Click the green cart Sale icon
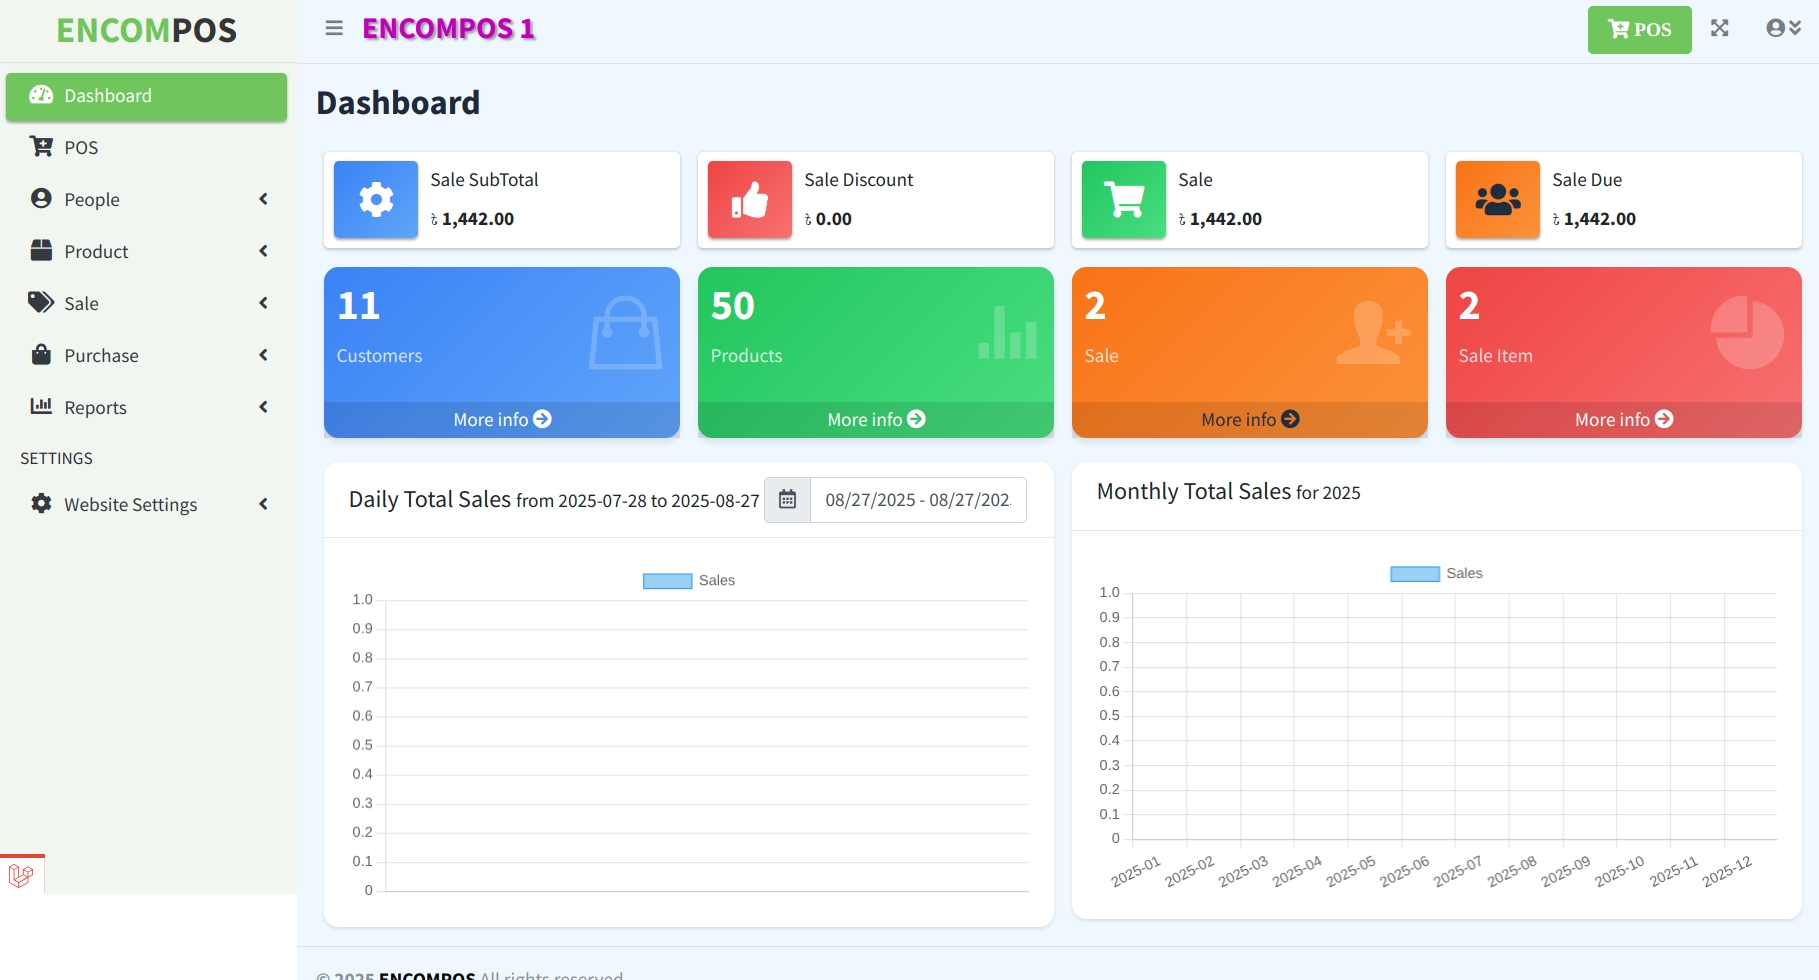 (x=1124, y=200)
